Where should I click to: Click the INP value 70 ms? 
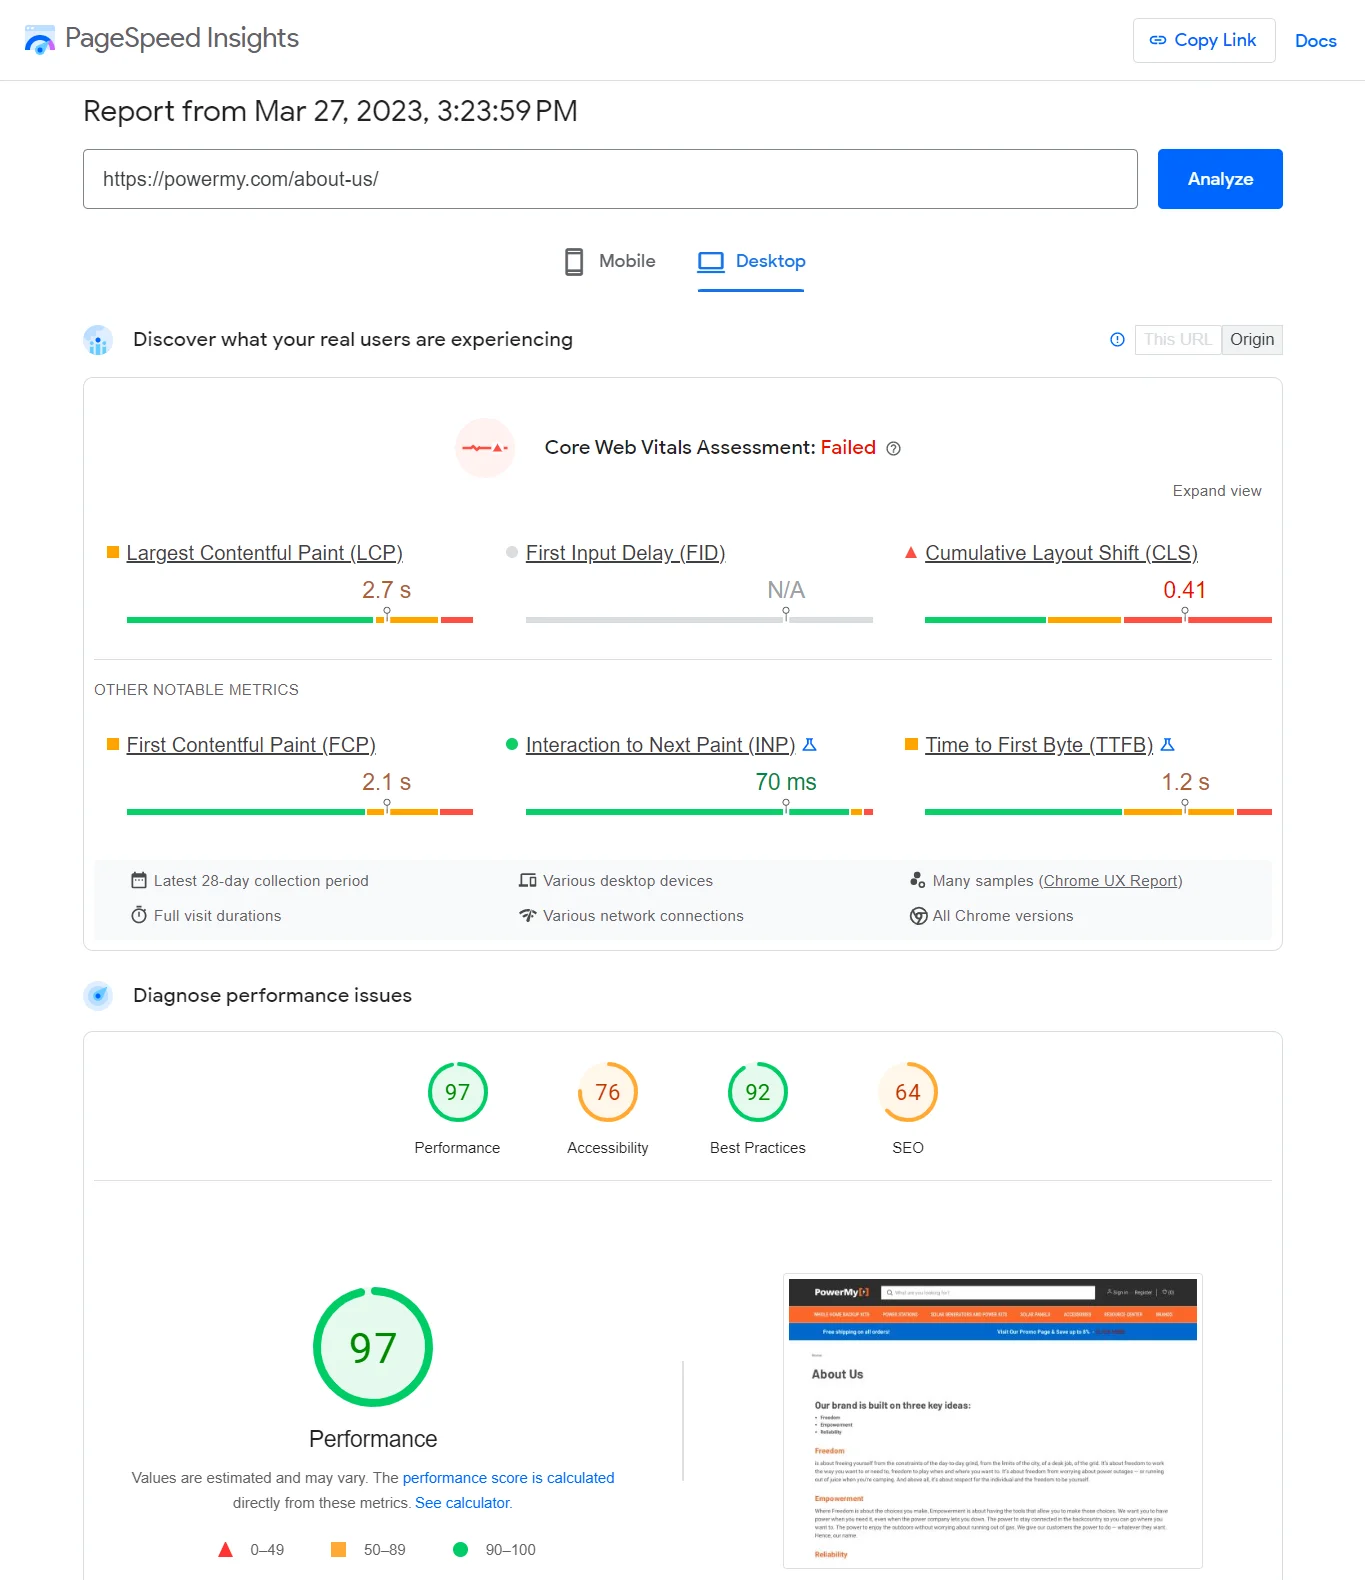(786, 782)
